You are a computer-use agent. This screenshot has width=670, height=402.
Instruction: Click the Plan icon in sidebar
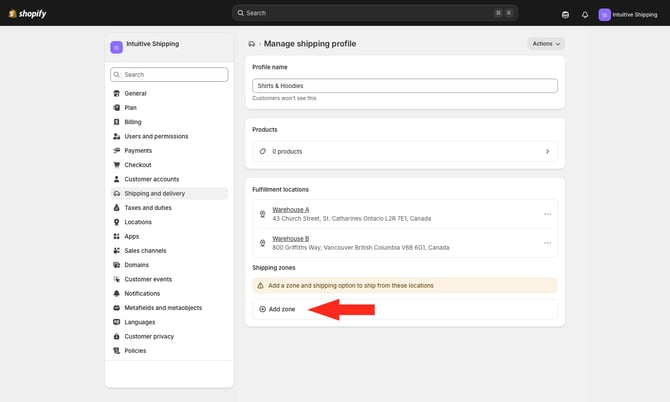(x=116, y=108)
